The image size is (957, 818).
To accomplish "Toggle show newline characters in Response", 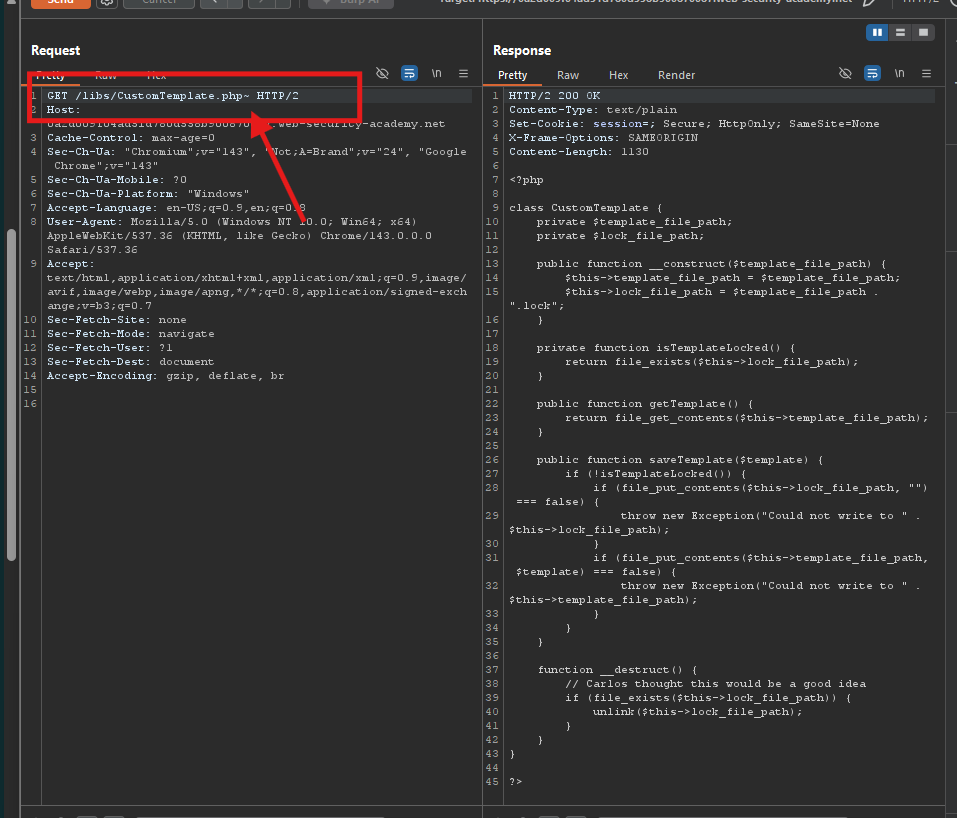I will click(899, 73).
